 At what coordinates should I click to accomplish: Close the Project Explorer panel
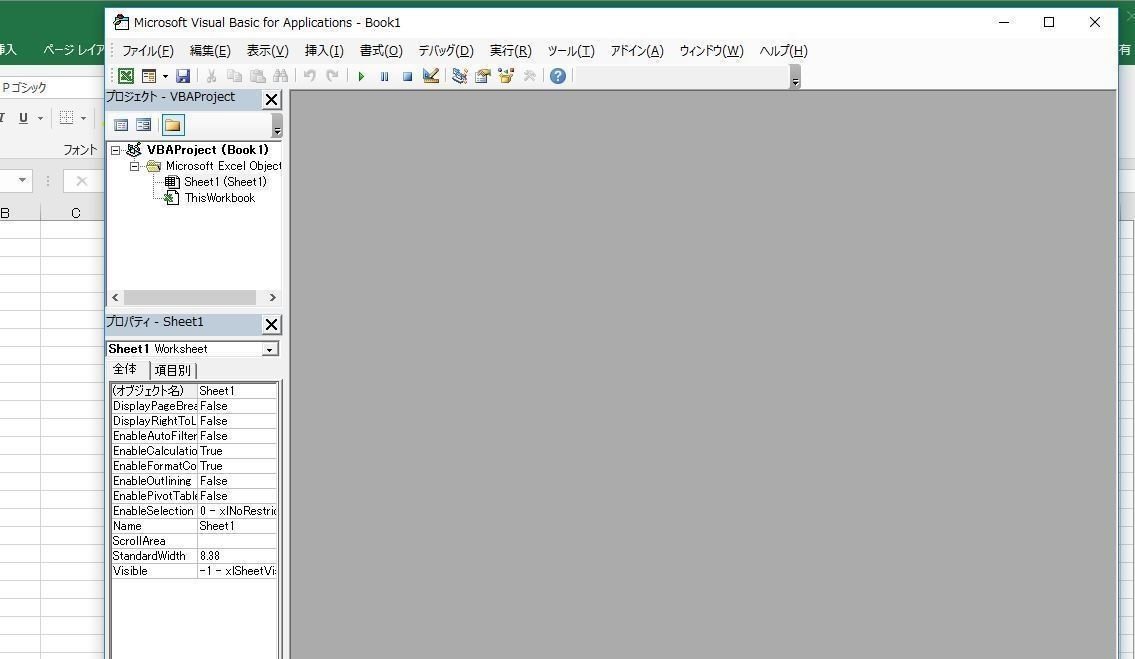click(271, 98)
